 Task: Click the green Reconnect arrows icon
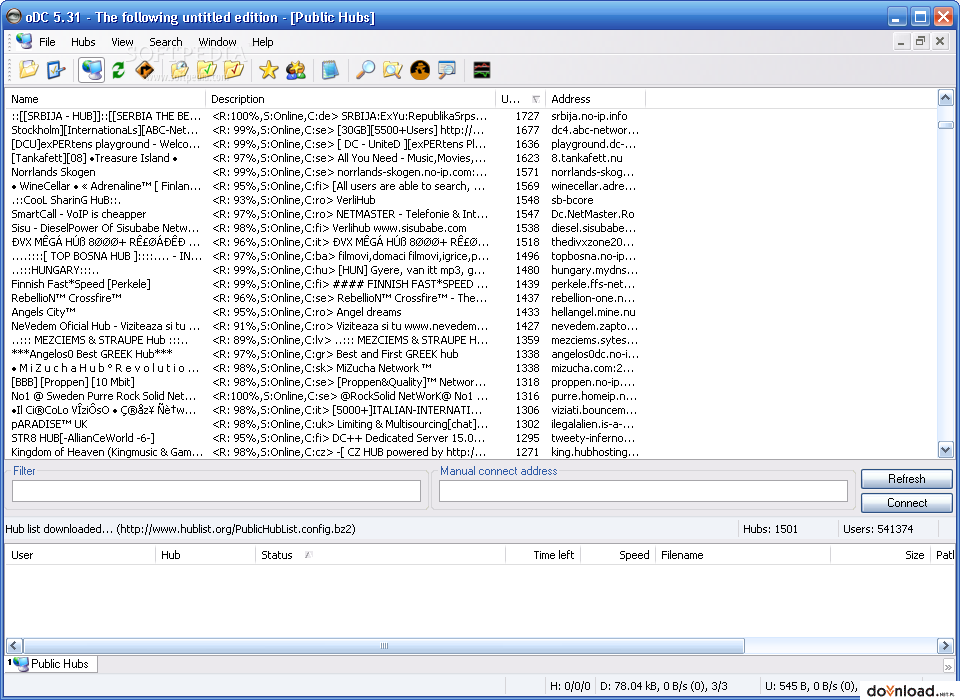point(118,70)
